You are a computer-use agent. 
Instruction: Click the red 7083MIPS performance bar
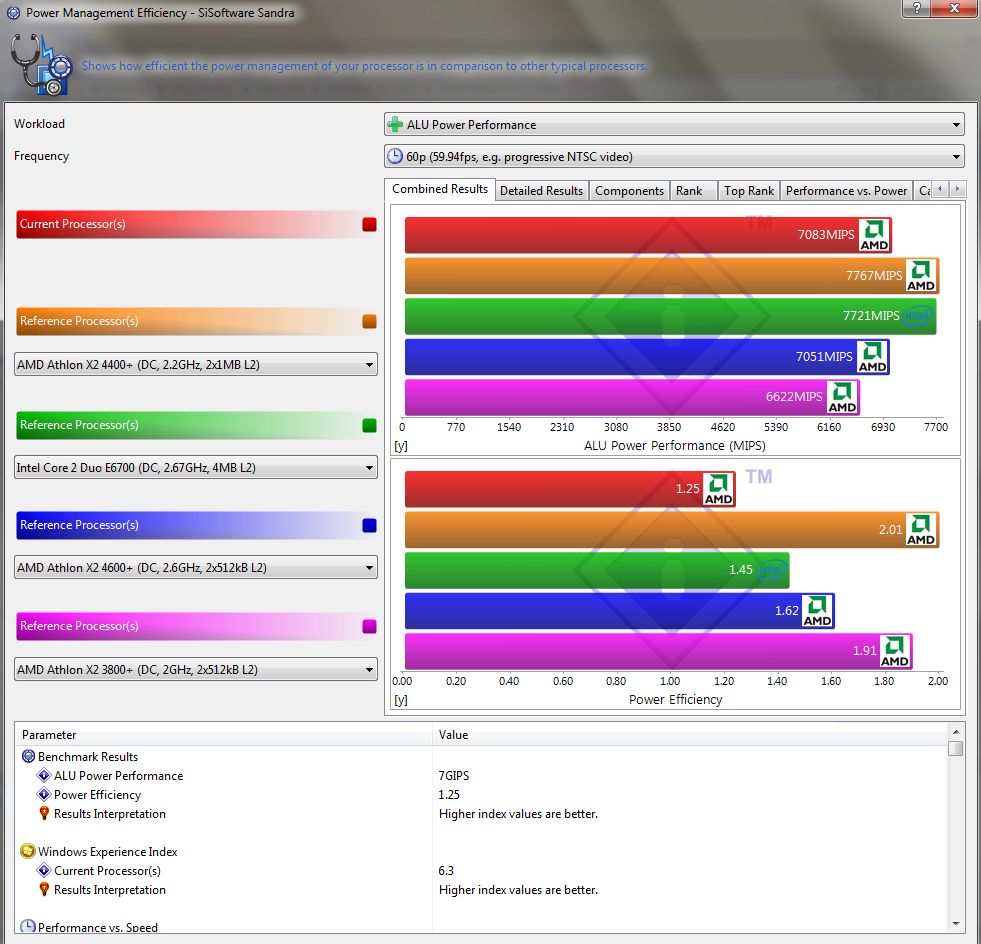[x=648, y=235]
